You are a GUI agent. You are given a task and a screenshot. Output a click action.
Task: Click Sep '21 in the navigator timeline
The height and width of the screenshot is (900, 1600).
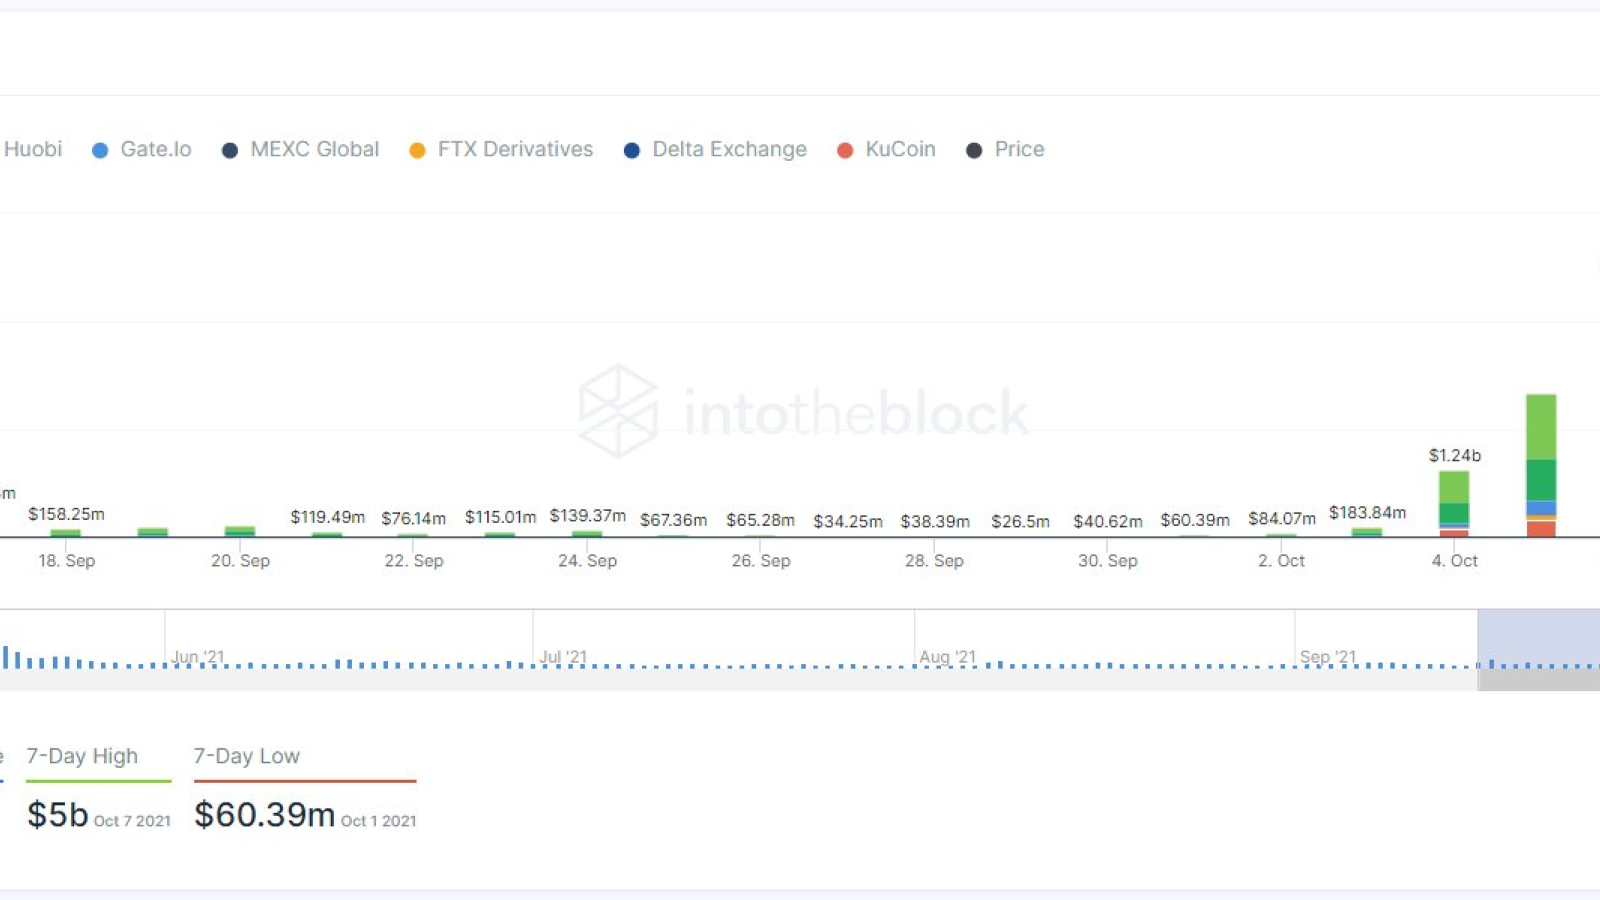1328,657
